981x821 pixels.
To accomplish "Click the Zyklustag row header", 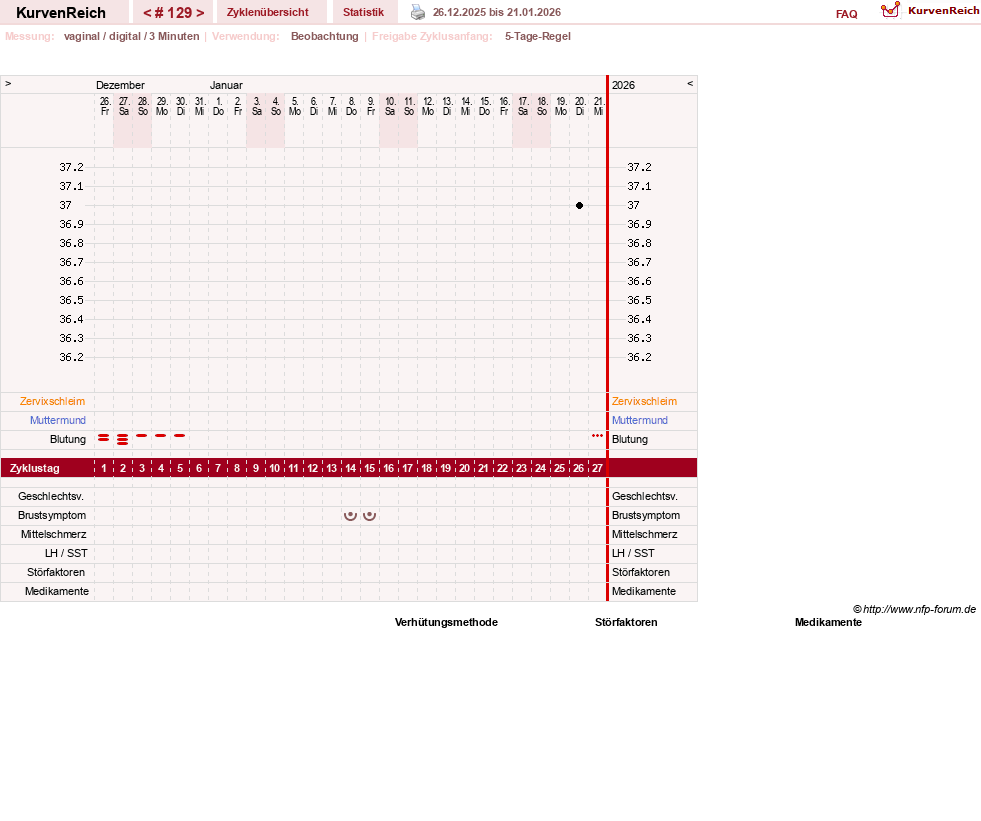I will coord(35,468).
